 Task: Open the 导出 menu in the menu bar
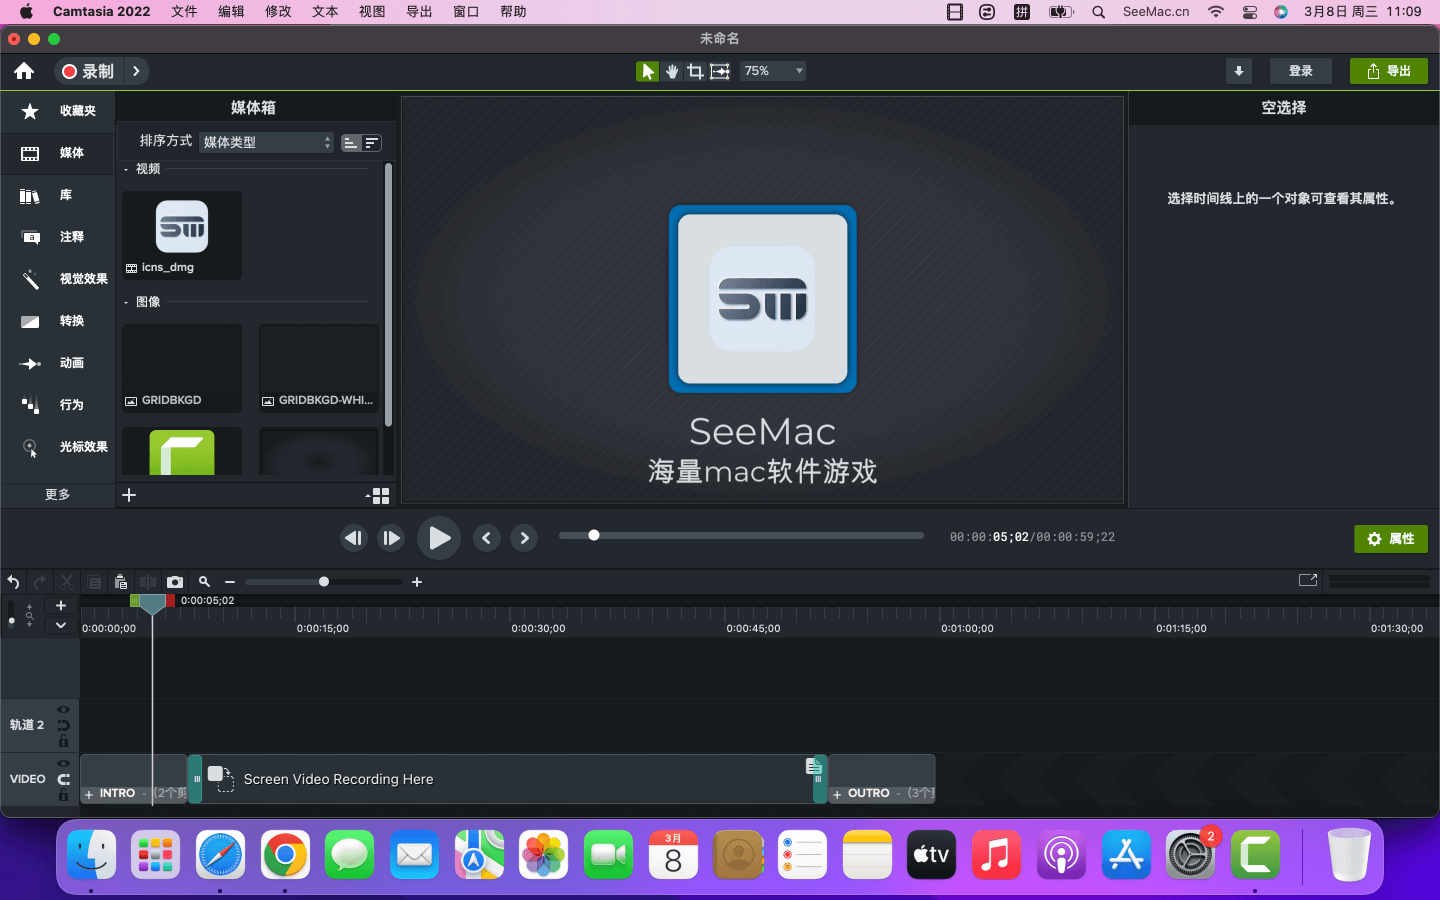pyautogui.click(x=419, y=12)
